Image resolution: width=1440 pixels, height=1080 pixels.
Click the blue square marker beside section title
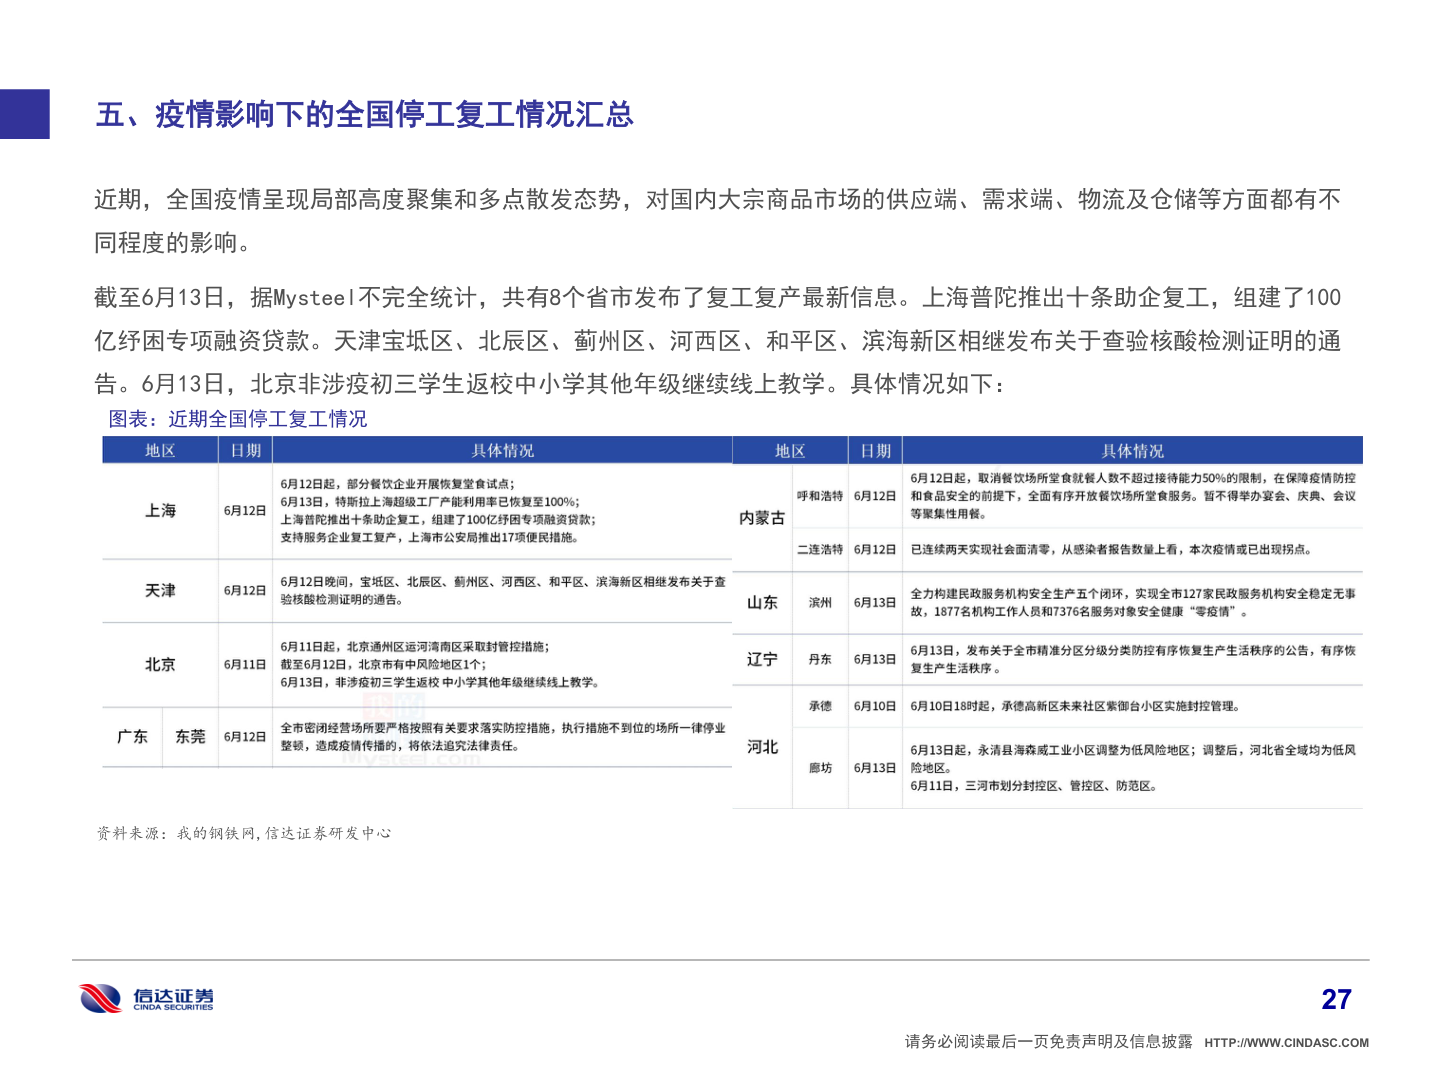(x=24, y=114)
